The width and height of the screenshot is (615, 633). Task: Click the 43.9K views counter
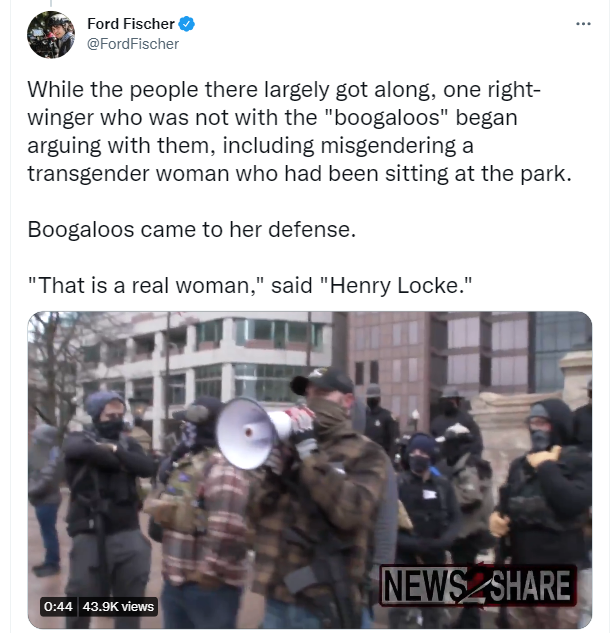click(x=118, y=606)
